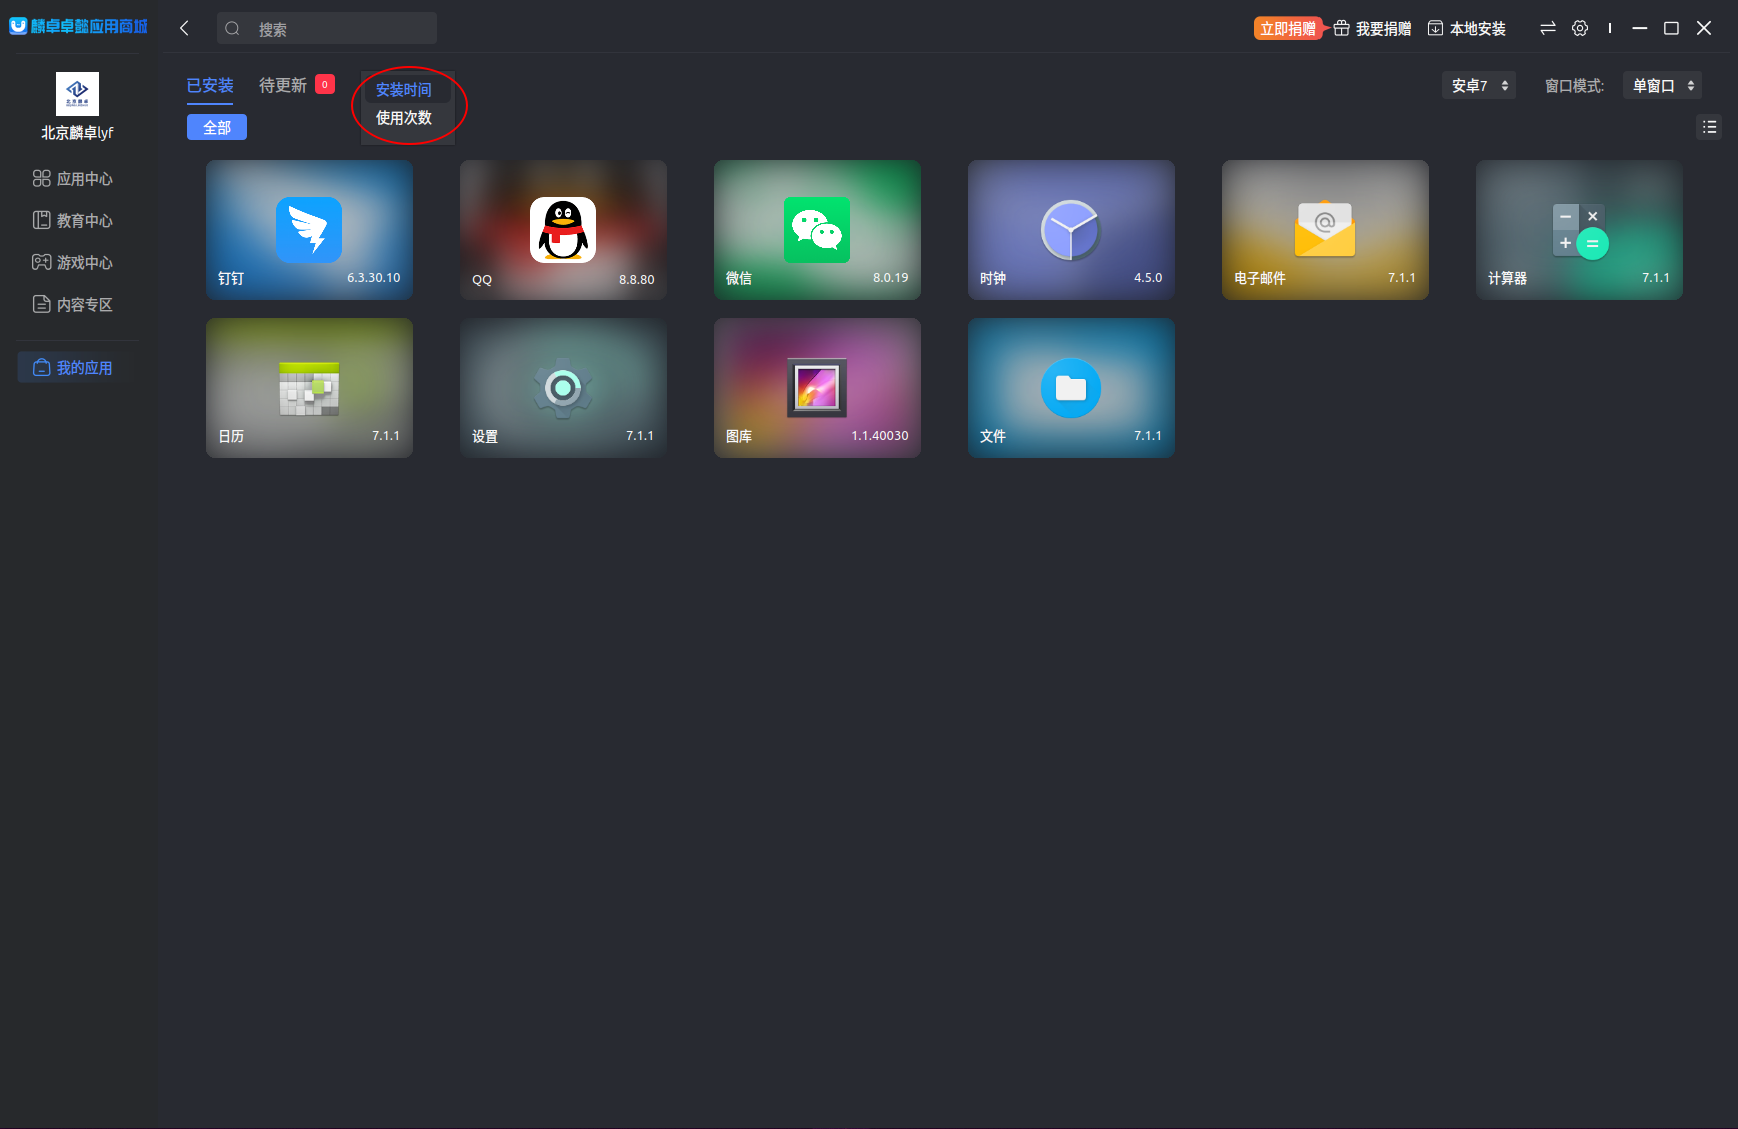Select 使用次数 sort option
This screenshot has height=1129, width=1738.
coord(404,118)
